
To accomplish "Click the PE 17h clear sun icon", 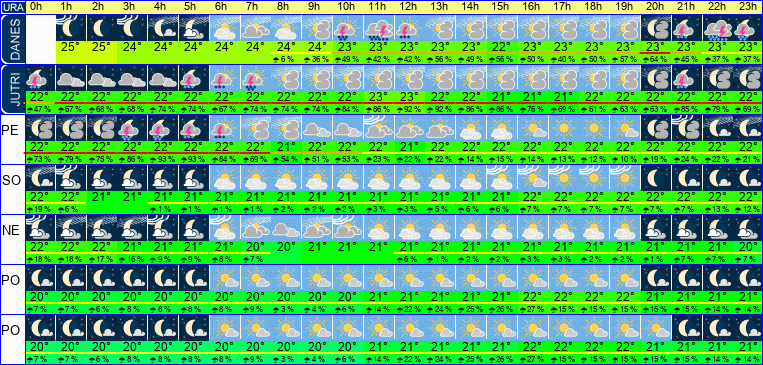I will (563, 128).
